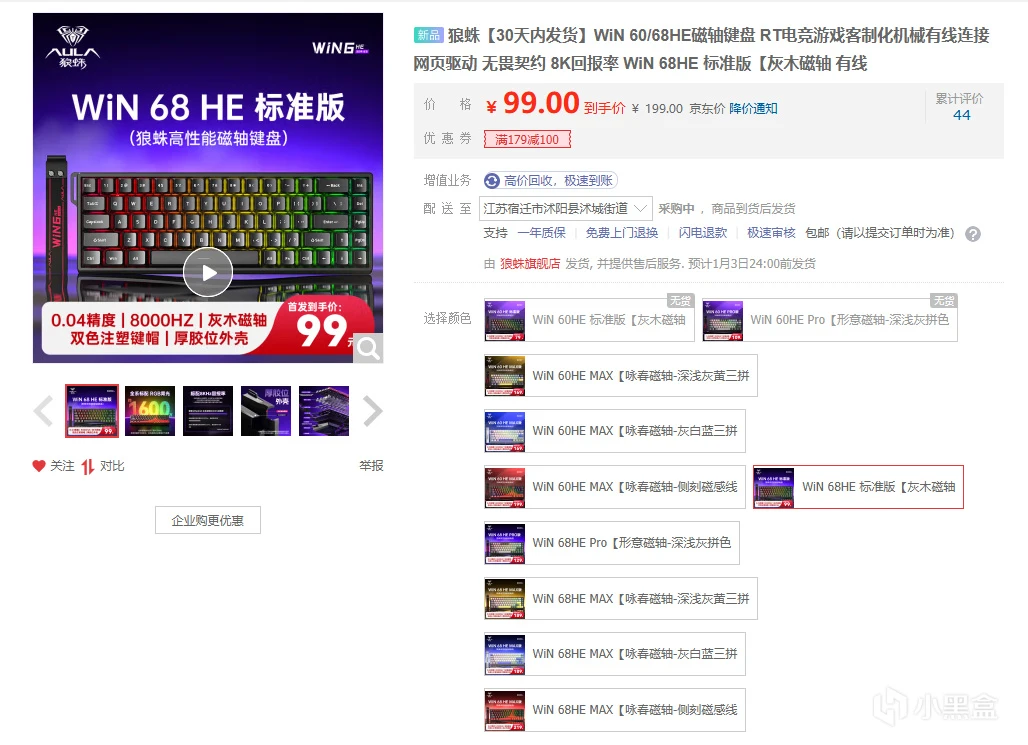Click the compare icon next to 对比
Image resolution: width=1028 pixels, height=745 pixels.
click(x=88, y=466)
